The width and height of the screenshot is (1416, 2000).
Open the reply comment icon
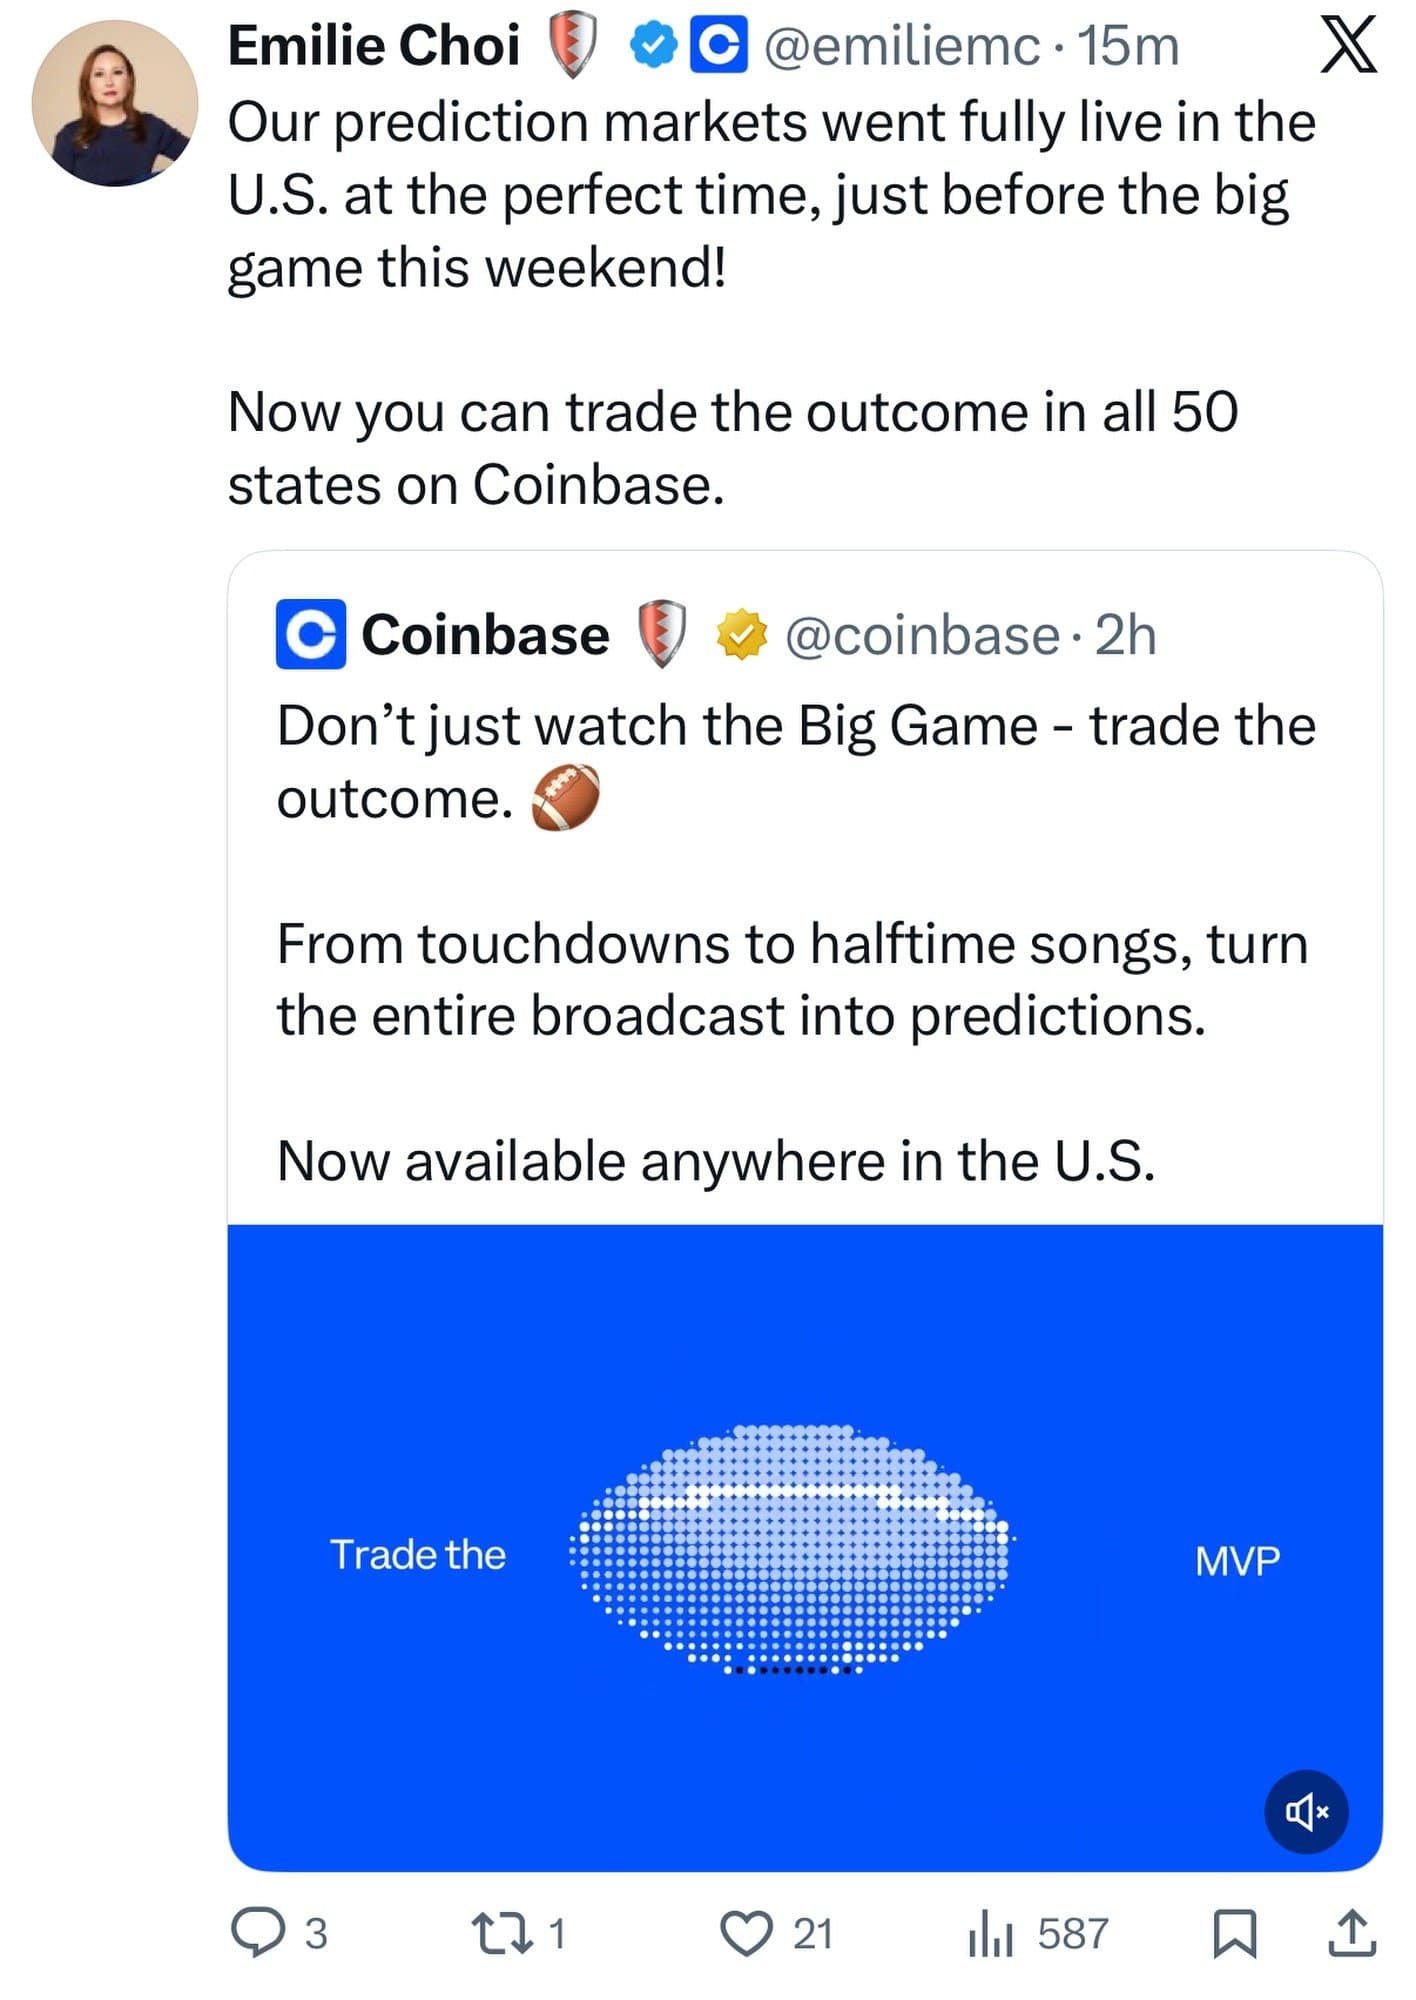click(x=257, y=1932)
